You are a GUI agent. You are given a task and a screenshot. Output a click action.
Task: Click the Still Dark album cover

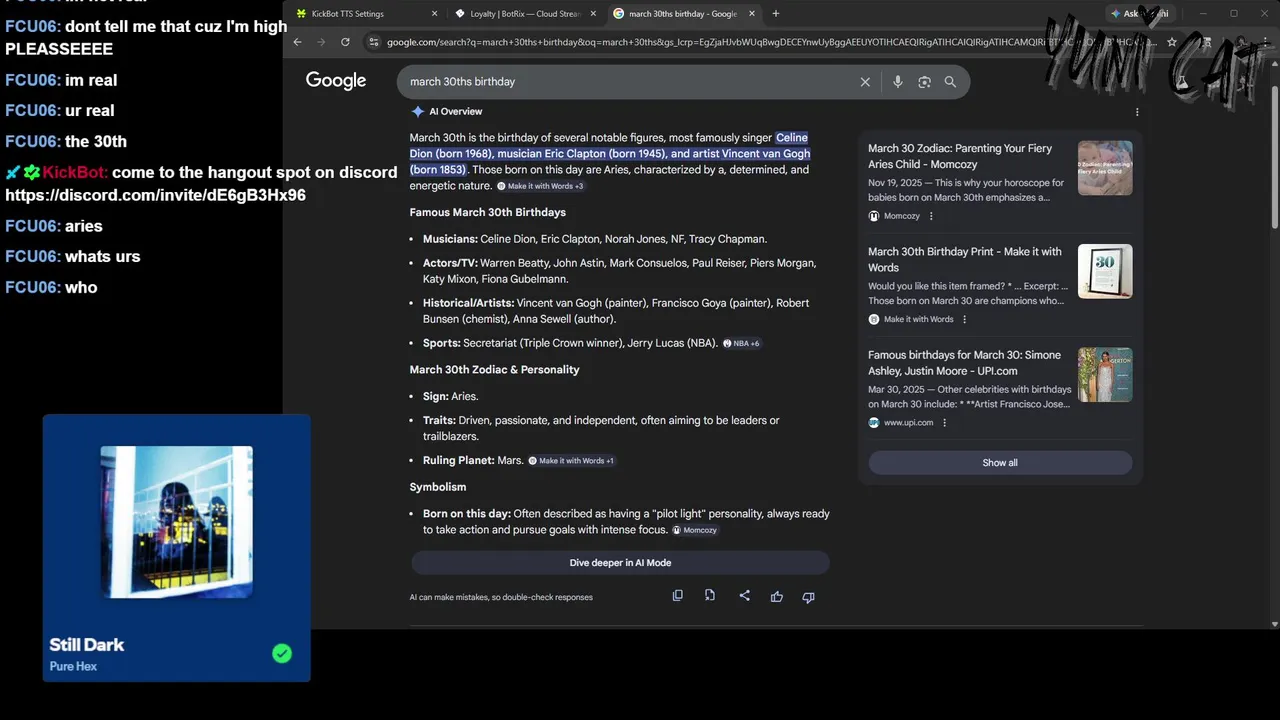pyautogui.click(x=176, y=522)
